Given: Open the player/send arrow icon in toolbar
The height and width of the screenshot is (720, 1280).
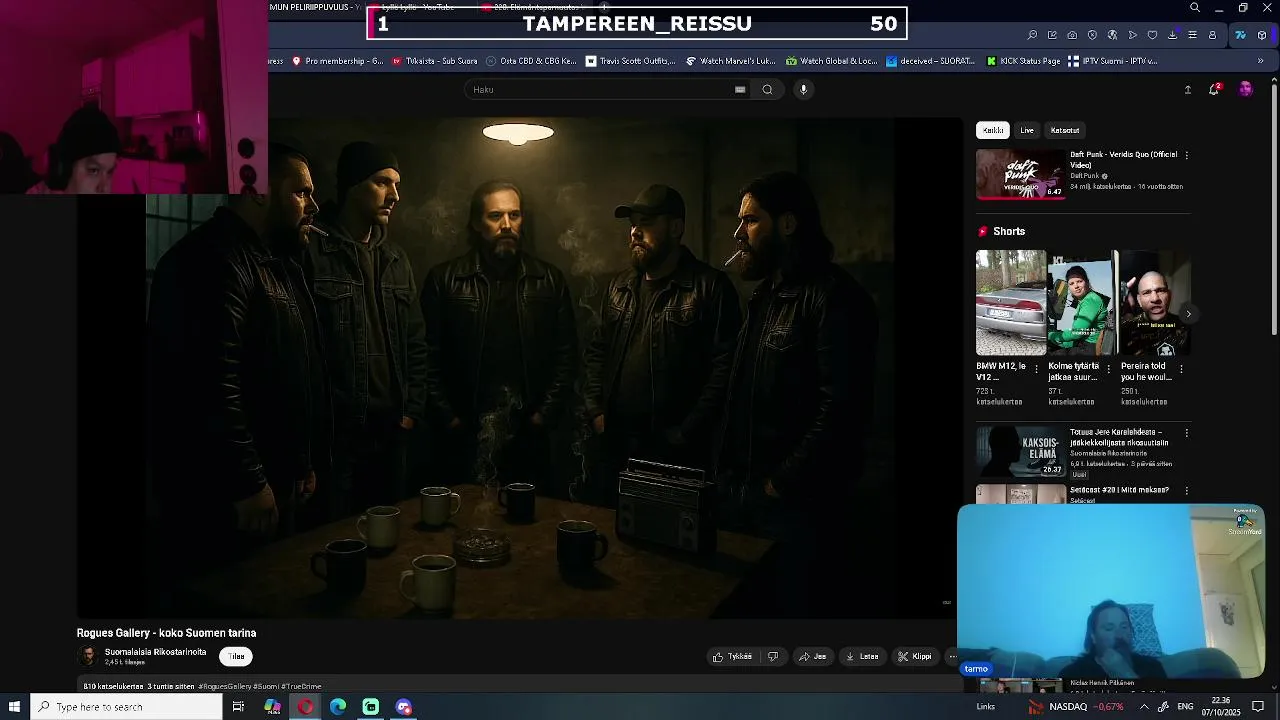Looking at the screenshot, I should point(1132,35).
